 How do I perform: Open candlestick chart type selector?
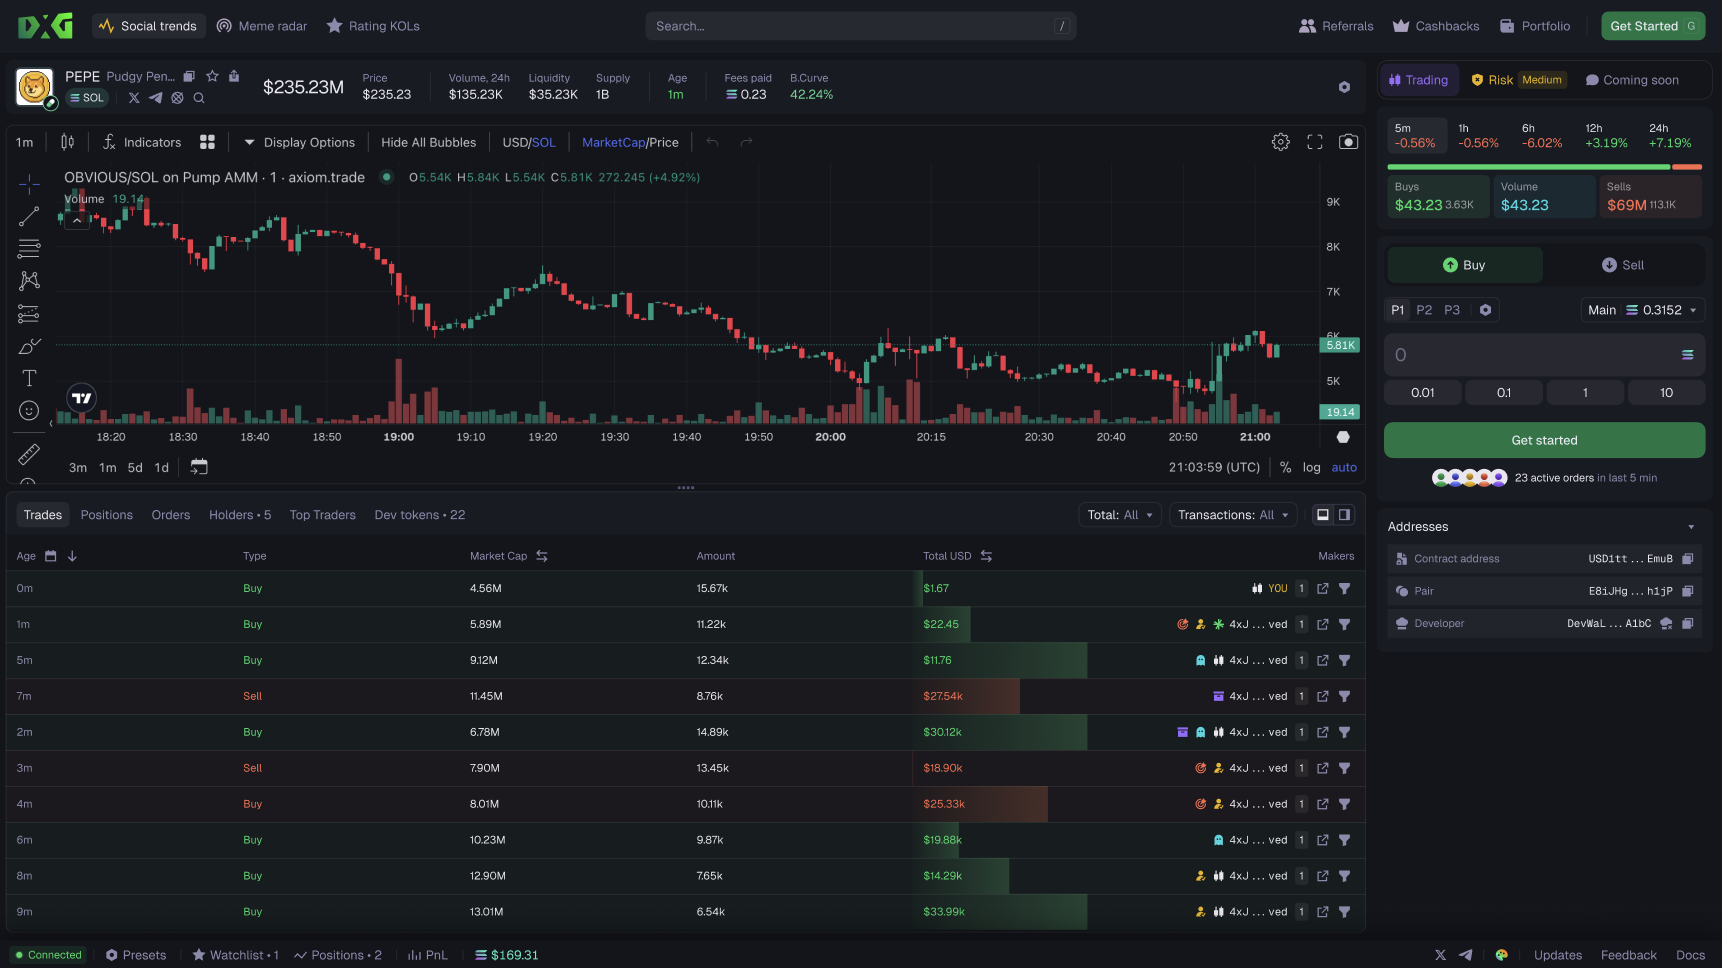click(67, 142)
